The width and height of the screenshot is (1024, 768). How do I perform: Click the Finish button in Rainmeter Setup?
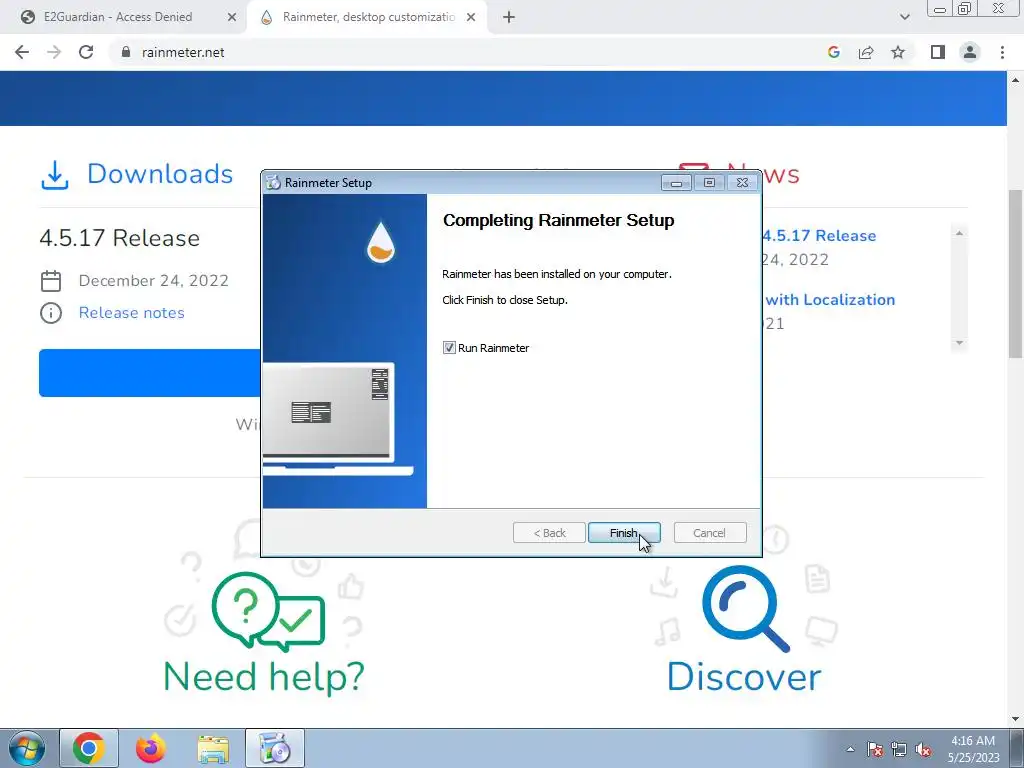(624, 533)
